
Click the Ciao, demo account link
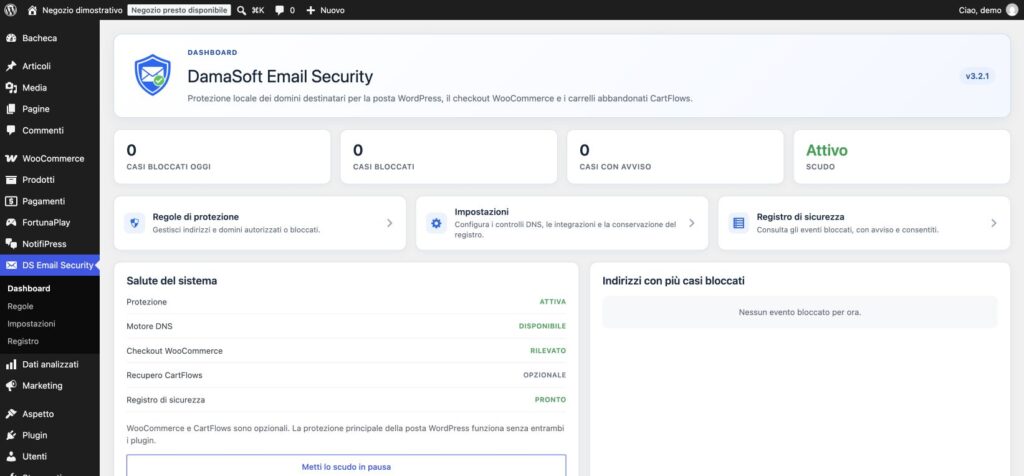(x=987, y=10)
